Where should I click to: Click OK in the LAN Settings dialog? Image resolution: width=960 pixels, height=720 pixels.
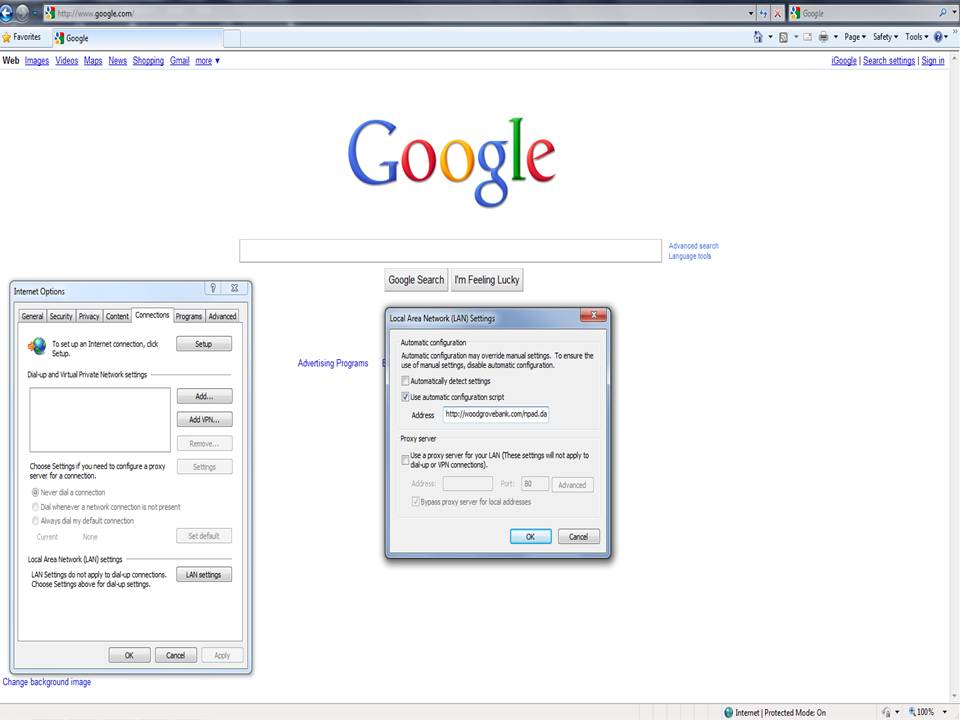(x=530, y=537)
